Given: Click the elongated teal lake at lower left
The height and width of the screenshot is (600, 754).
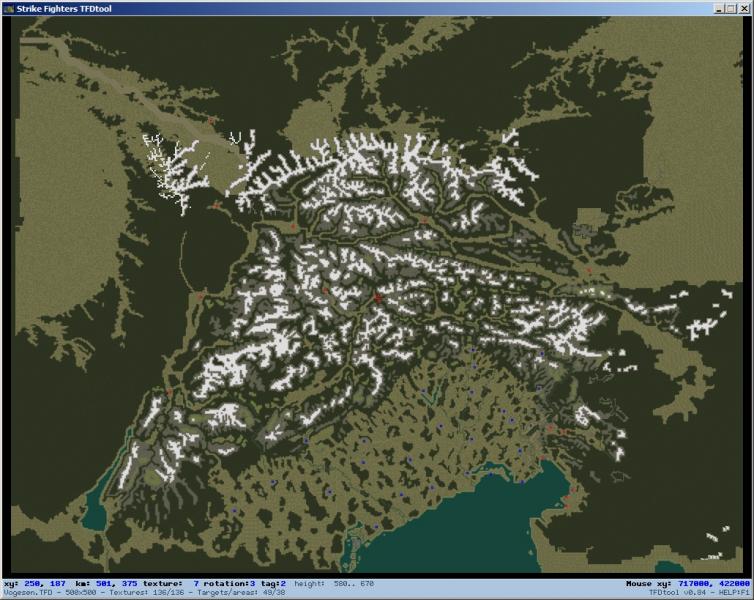Looking at the screenshot, I should [x=93, y=506].
